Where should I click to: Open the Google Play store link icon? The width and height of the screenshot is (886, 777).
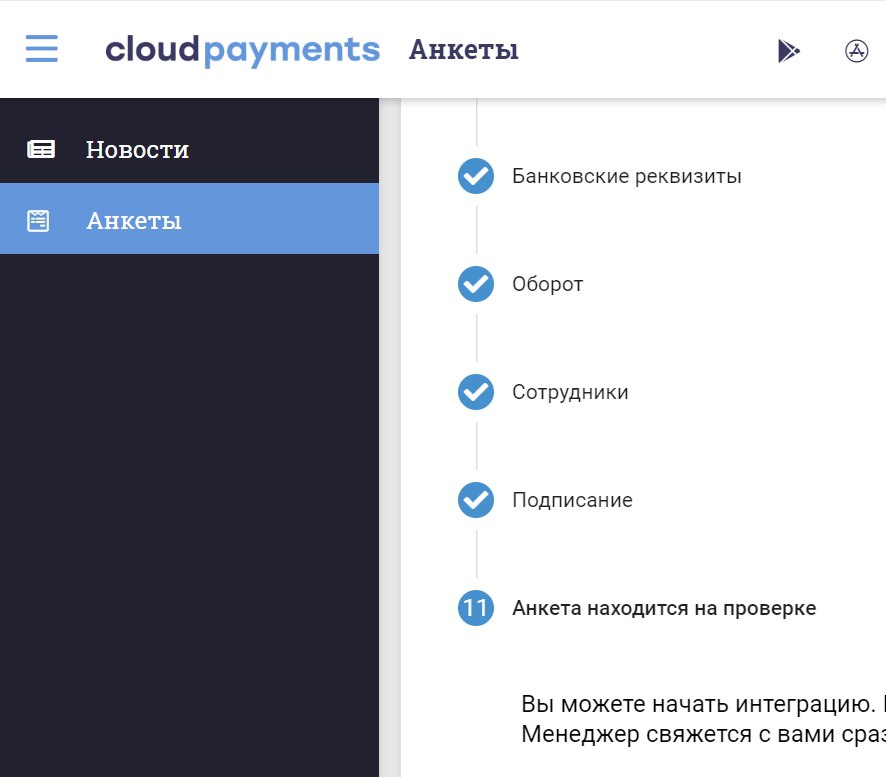(788, 51)
